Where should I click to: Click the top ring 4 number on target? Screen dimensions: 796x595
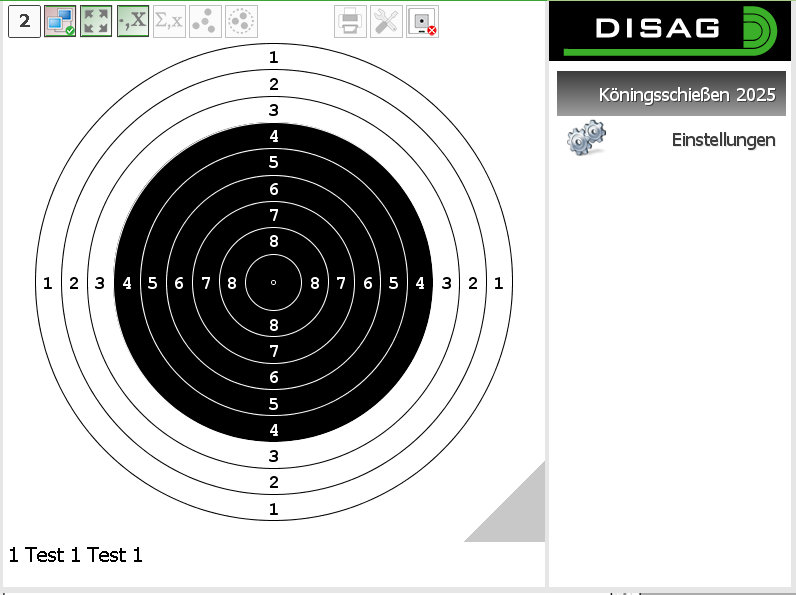pyautogui.click(x=274, y=136)
